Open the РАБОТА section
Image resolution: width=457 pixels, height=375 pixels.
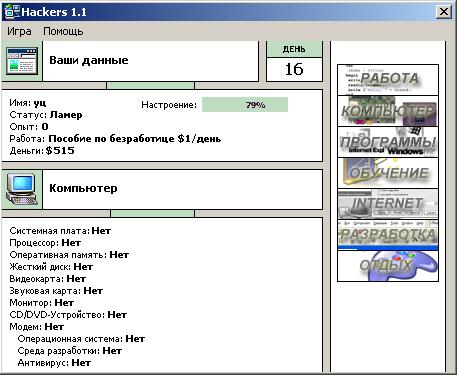tap(388, 80)
